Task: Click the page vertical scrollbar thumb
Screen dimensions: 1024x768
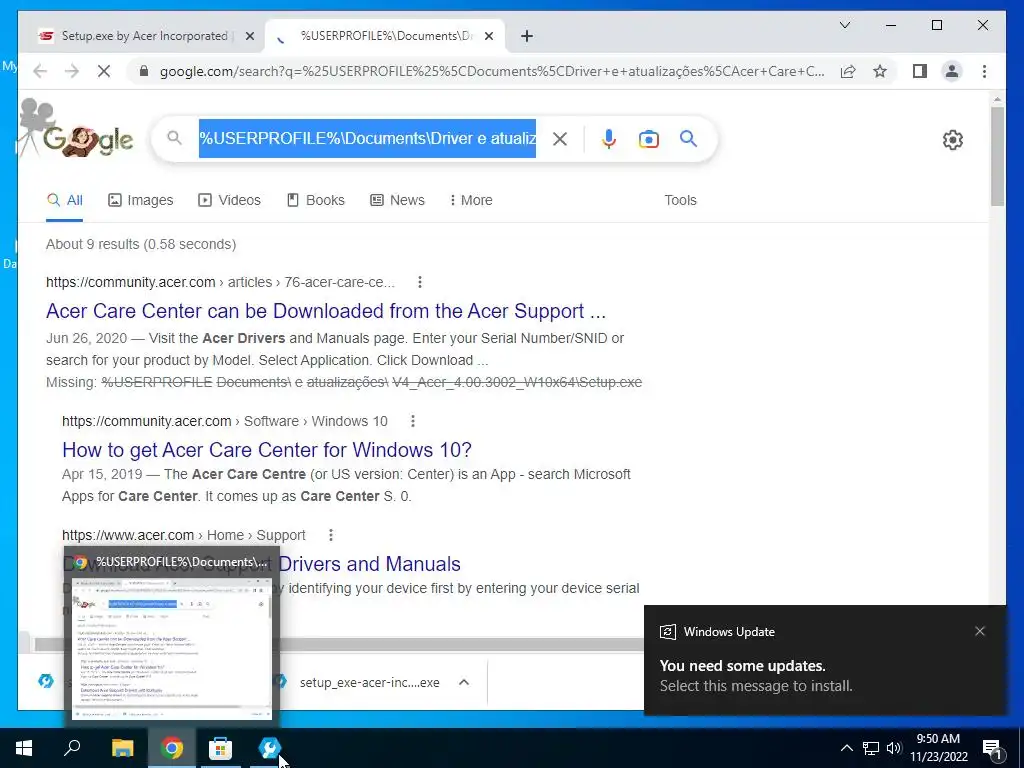Action: pos(997,156)
